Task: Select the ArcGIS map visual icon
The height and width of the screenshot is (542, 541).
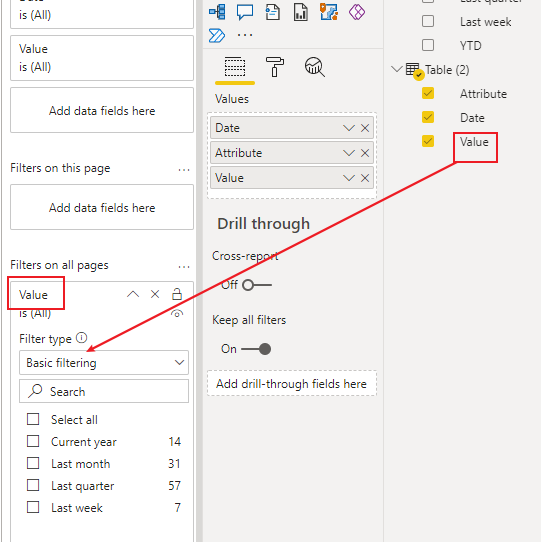Action: pos(329,12)
